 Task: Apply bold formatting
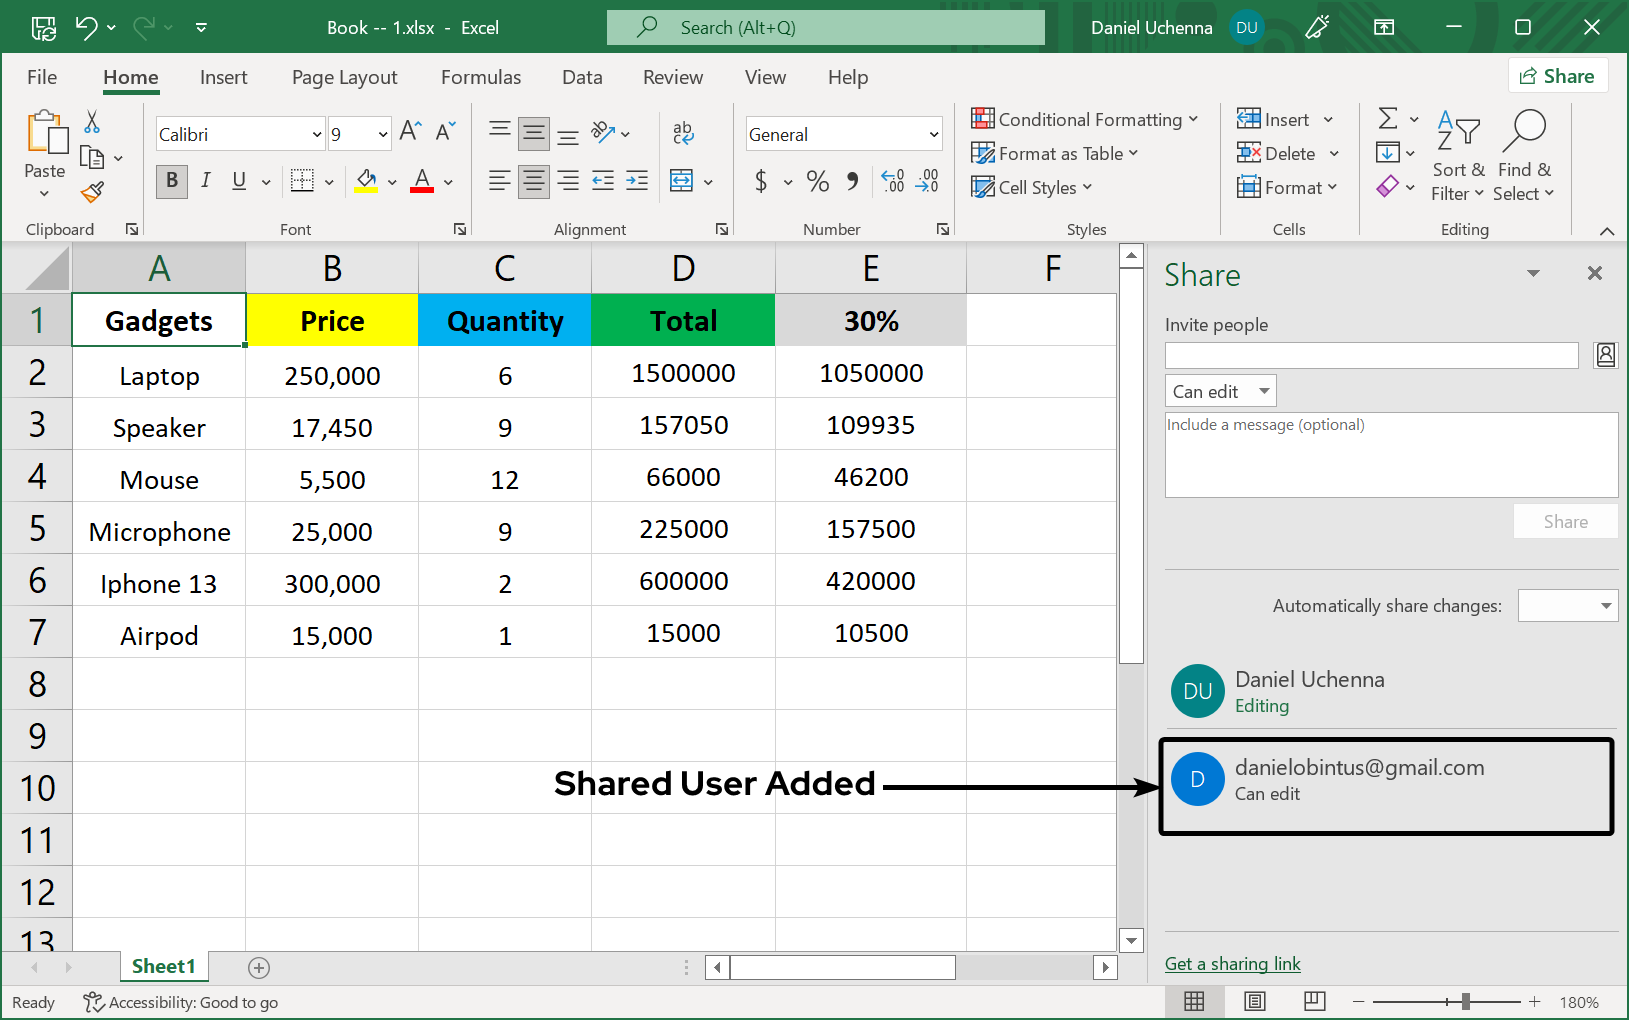[171, 181]
